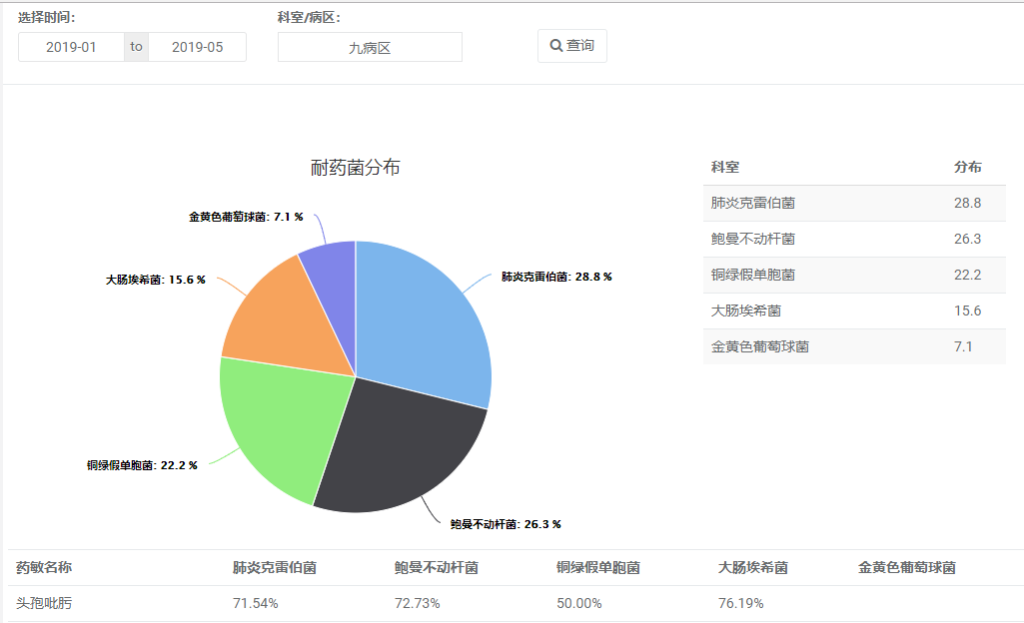Click pie label 金黄色葡萄球菌: 7.1 %
The image size is (1024, 623).
(246, 217)
